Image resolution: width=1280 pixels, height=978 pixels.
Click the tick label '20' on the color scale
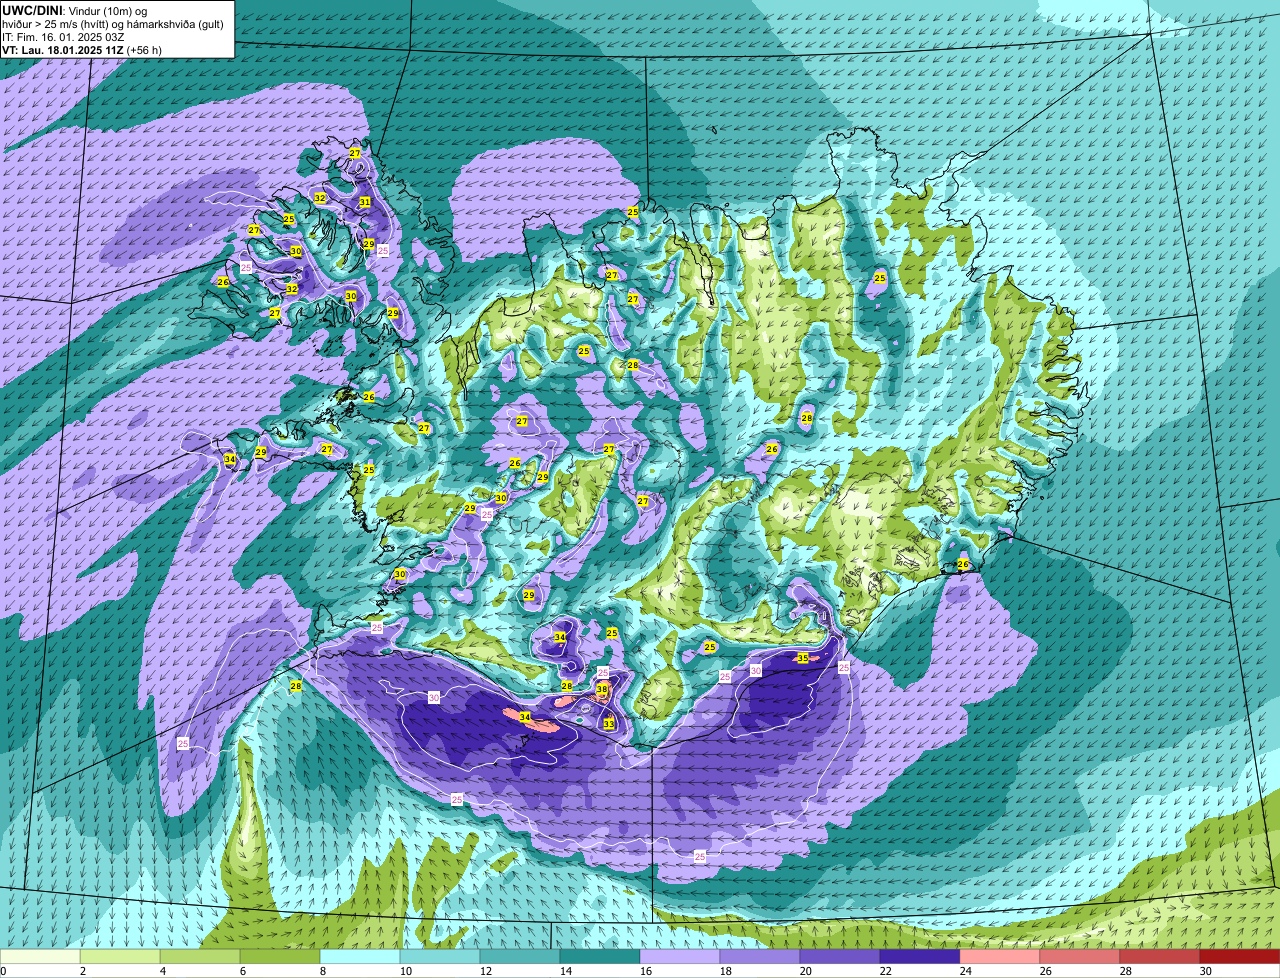806,971
